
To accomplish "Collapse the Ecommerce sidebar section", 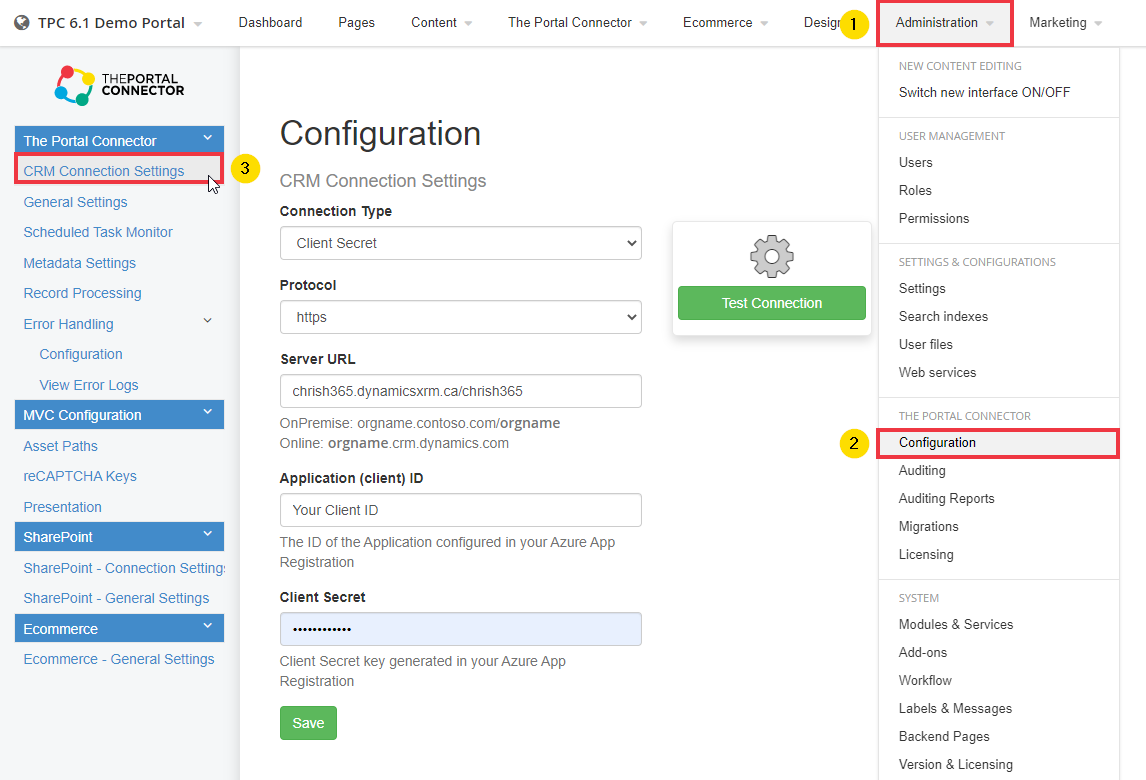I will click(x=208, y=626).
